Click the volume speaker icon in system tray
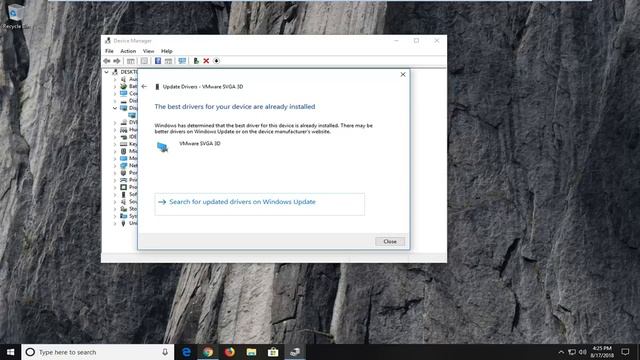 pos(582,352)
